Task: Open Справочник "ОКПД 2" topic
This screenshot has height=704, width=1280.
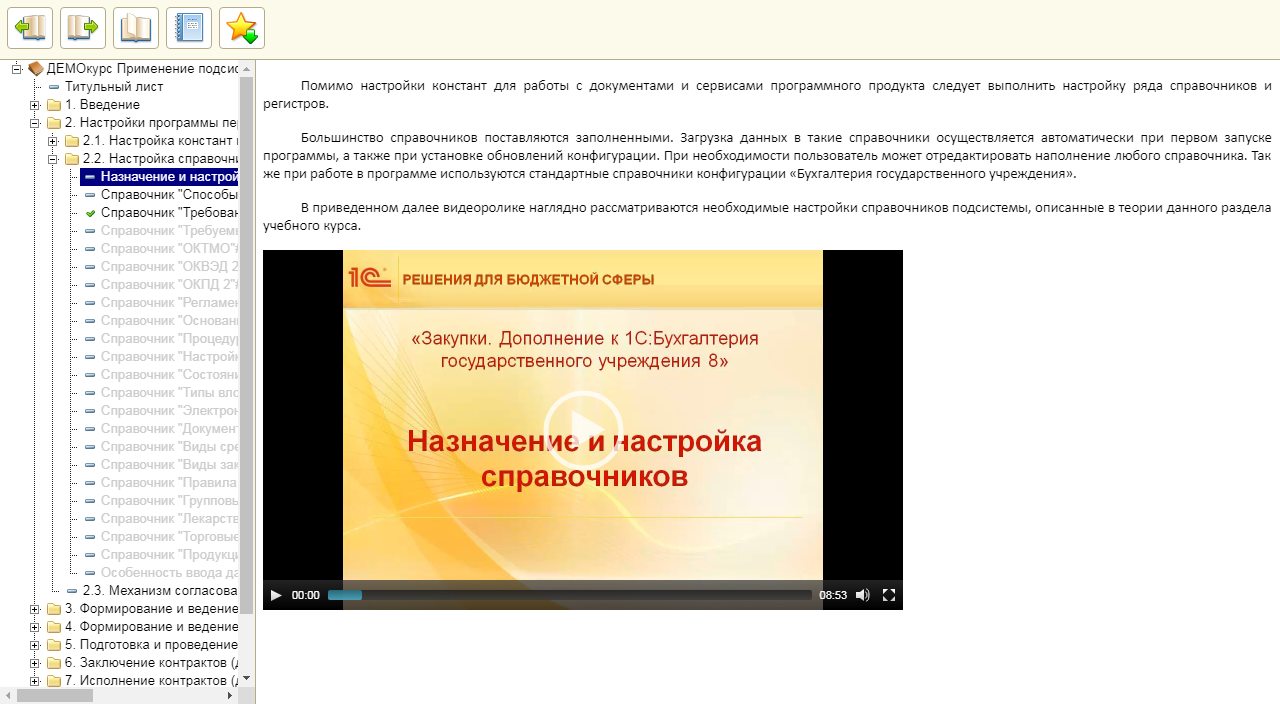Action: click(169, 285)
